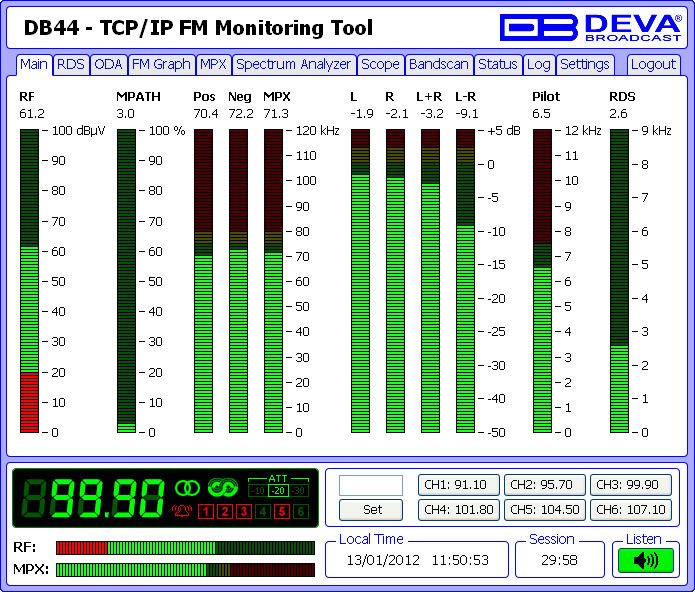Click the RDS indicator icon on display
The image size is (695, 592).
click(x=221, y=488)
